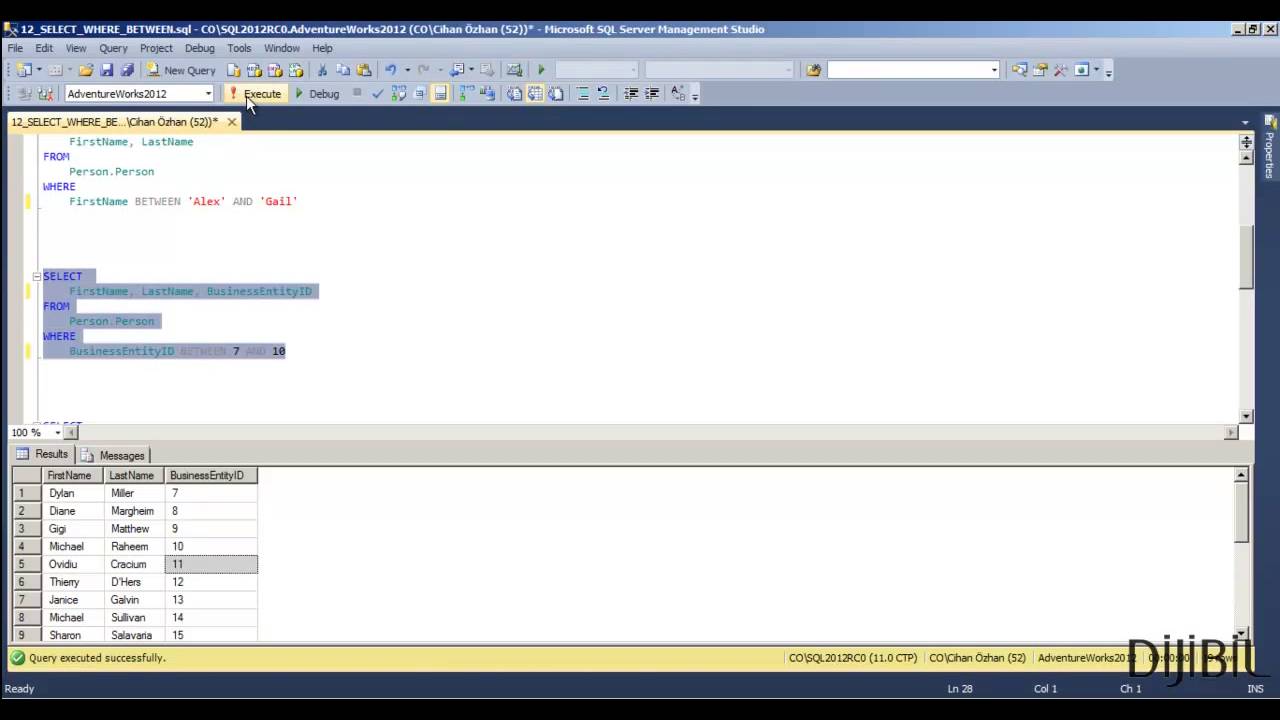Toggle IntelliSense Enabled icon
Viewport: 1280px width, 720px height.
[x=440, y=94]
